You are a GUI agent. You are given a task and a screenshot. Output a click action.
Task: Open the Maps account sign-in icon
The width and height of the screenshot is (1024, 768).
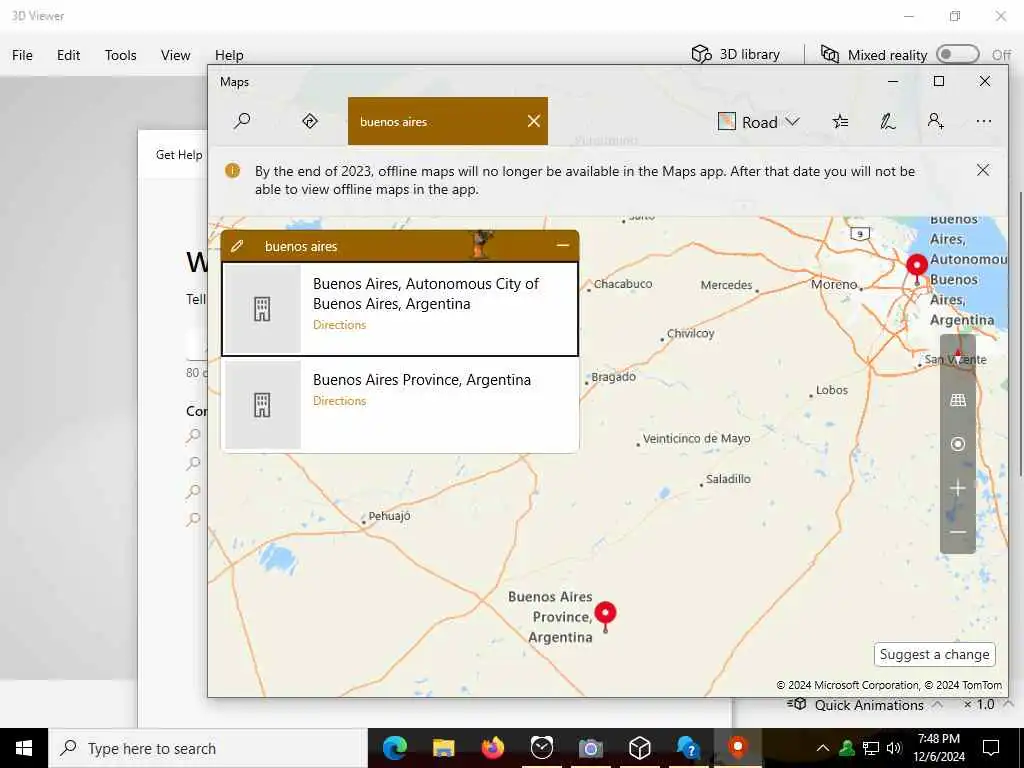(x=935, y=121)
